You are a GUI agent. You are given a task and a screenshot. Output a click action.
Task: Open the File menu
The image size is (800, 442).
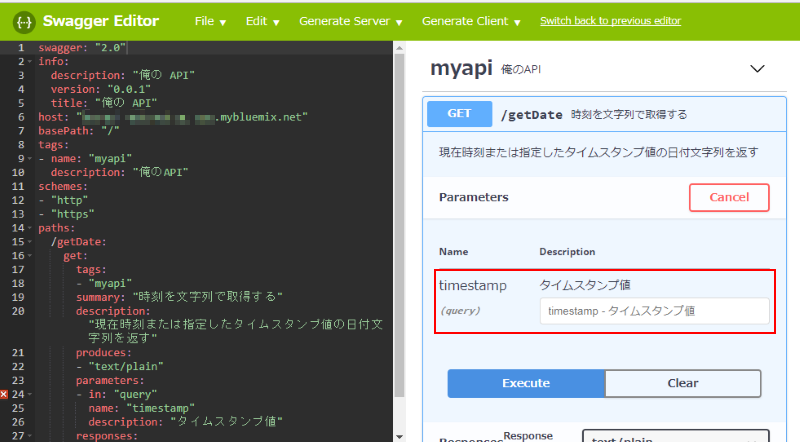[210, 21]
